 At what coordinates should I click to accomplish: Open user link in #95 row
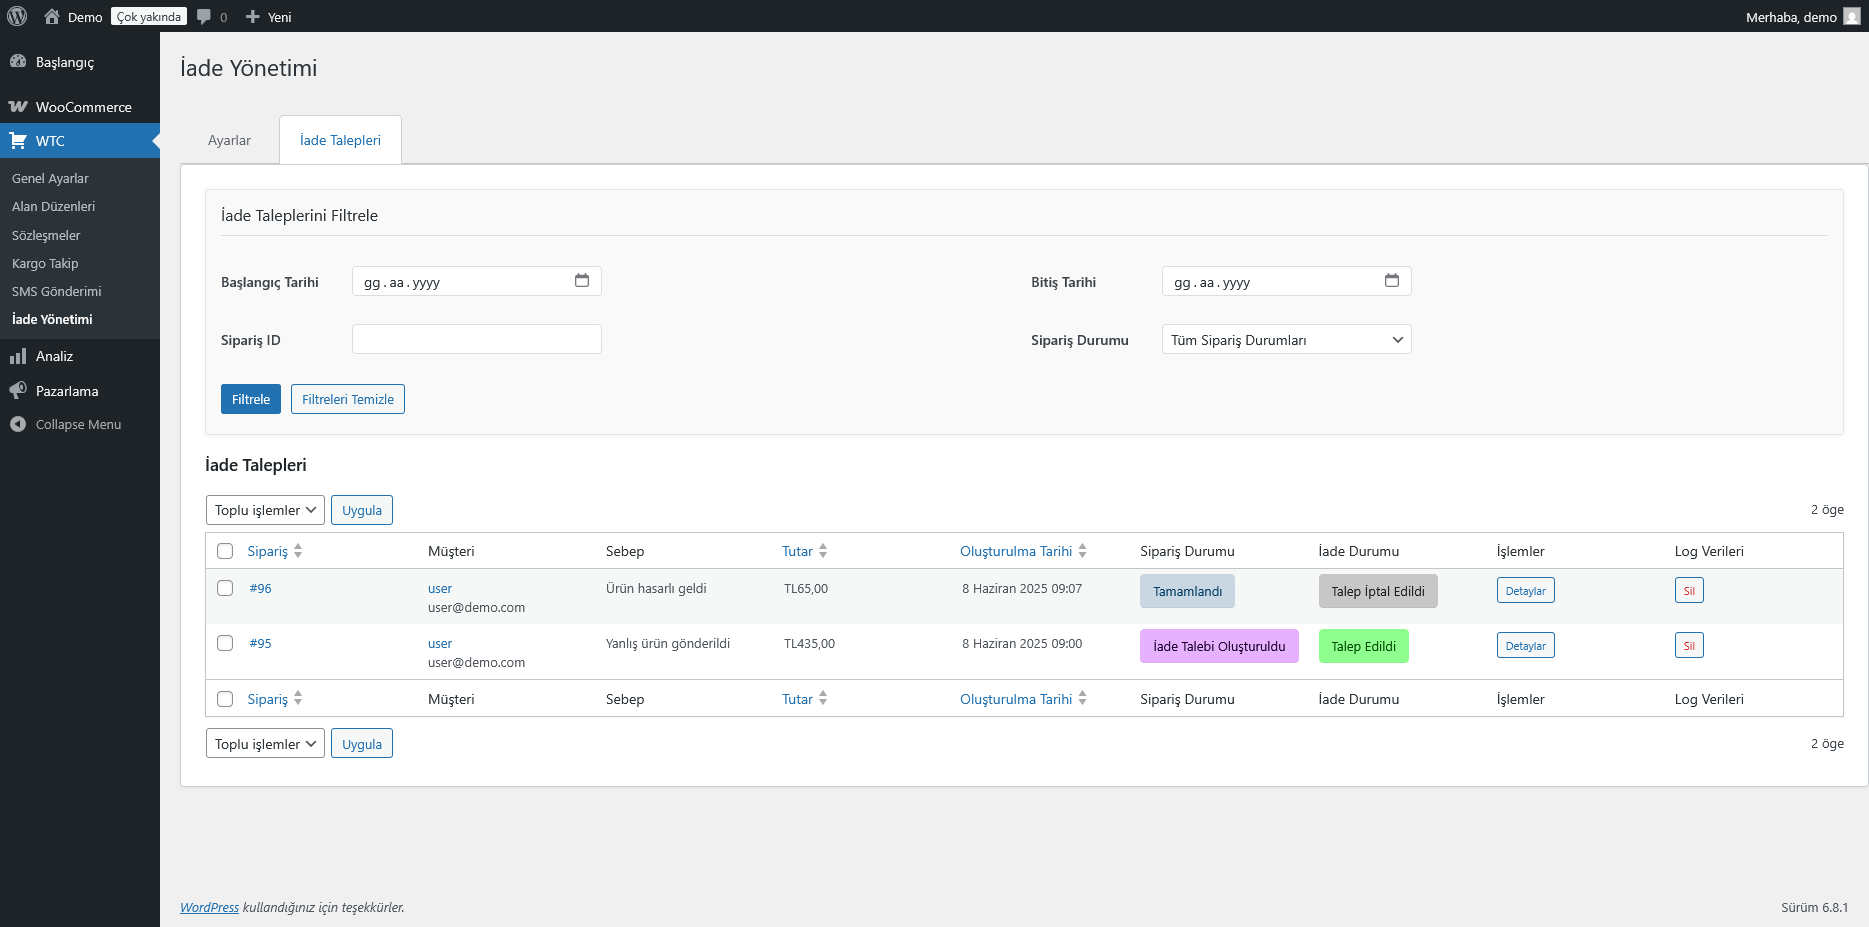coord(440,643)
